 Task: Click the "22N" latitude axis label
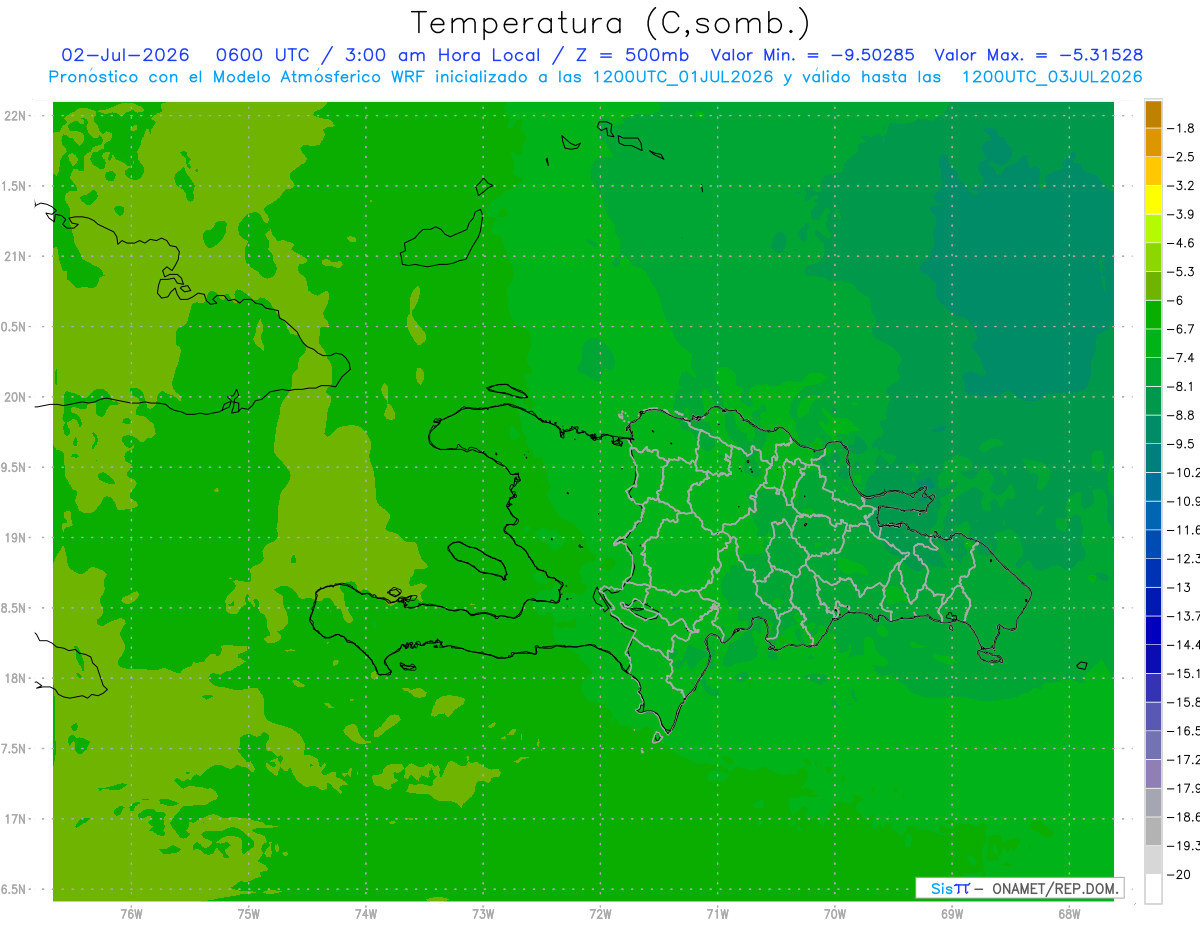click(x=16, y=116)
